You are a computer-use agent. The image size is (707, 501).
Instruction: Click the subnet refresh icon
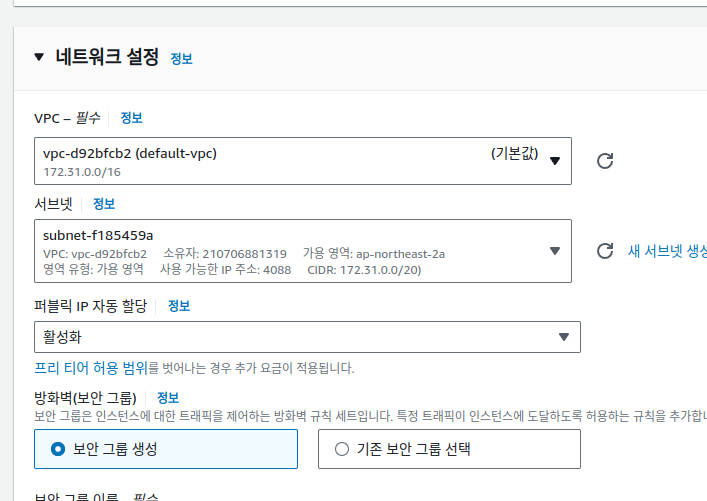click(604, 251)
